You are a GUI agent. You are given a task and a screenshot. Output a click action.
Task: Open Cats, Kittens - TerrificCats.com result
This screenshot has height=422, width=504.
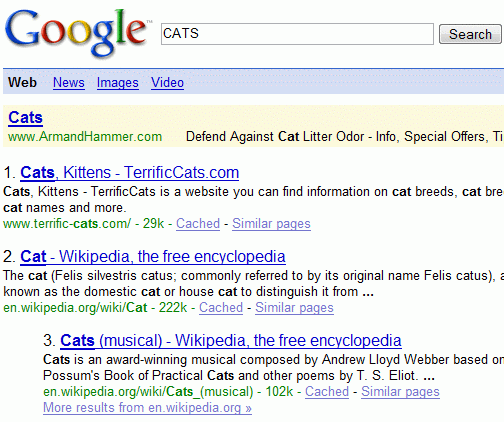pyautogui.click(x=129, y=173)
